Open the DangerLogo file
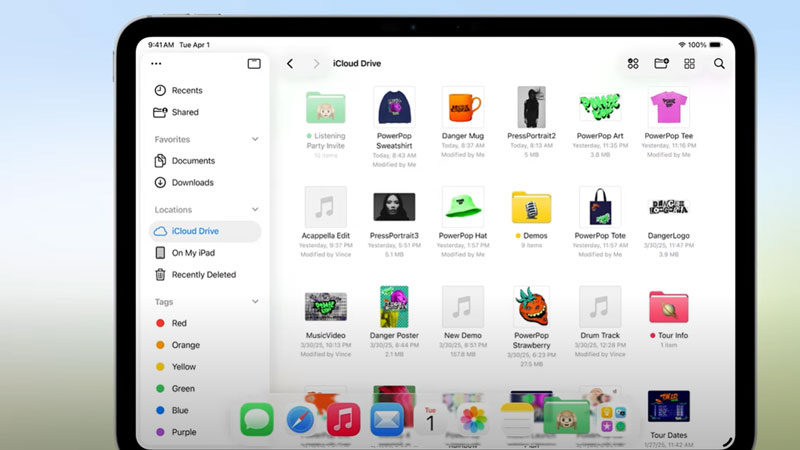Screen dimensions: 800x450 pyautogui.click(x=668, y=207)
